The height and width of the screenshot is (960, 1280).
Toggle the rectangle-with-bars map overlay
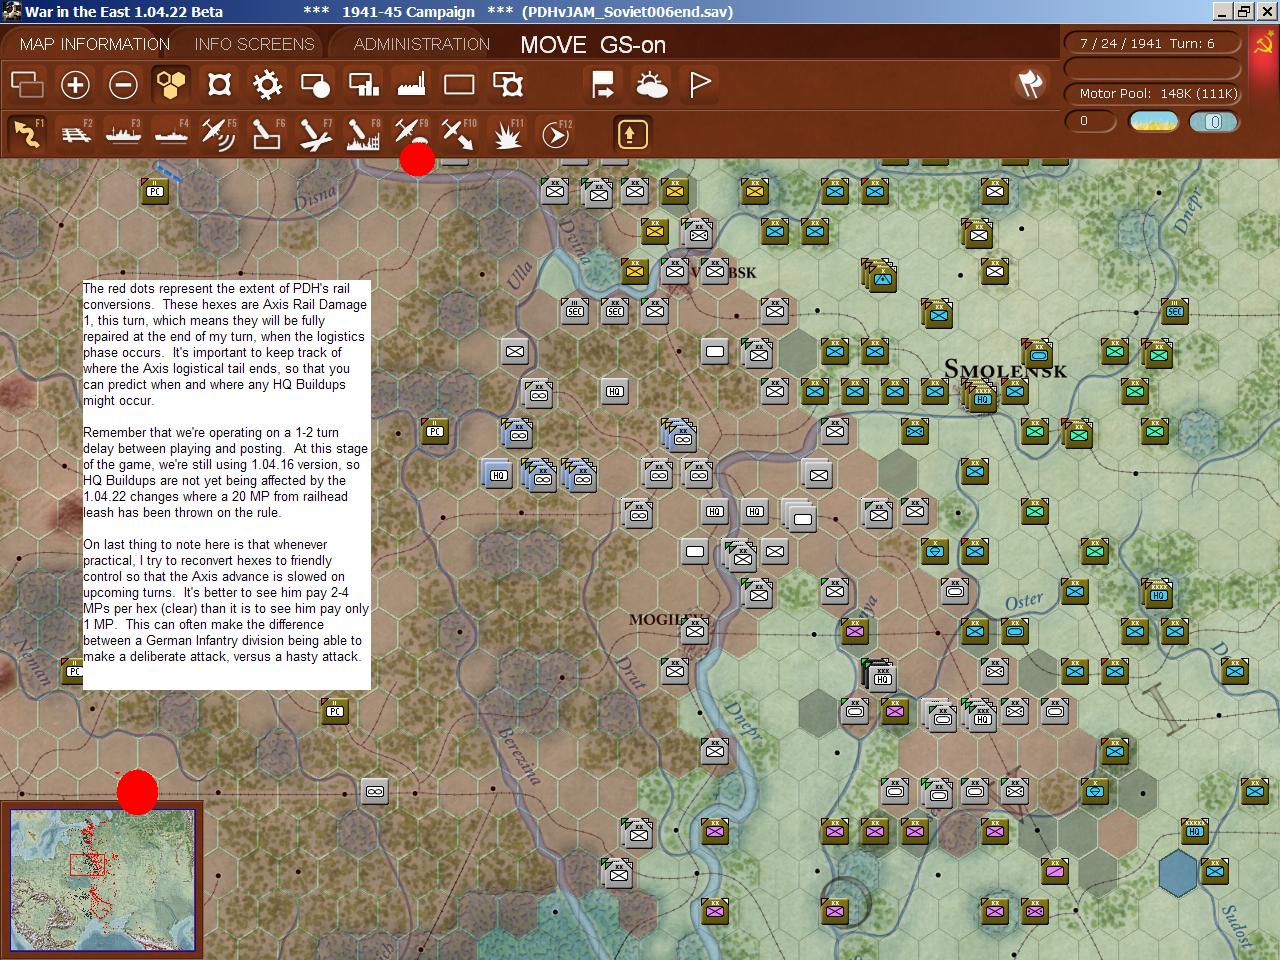363,85
